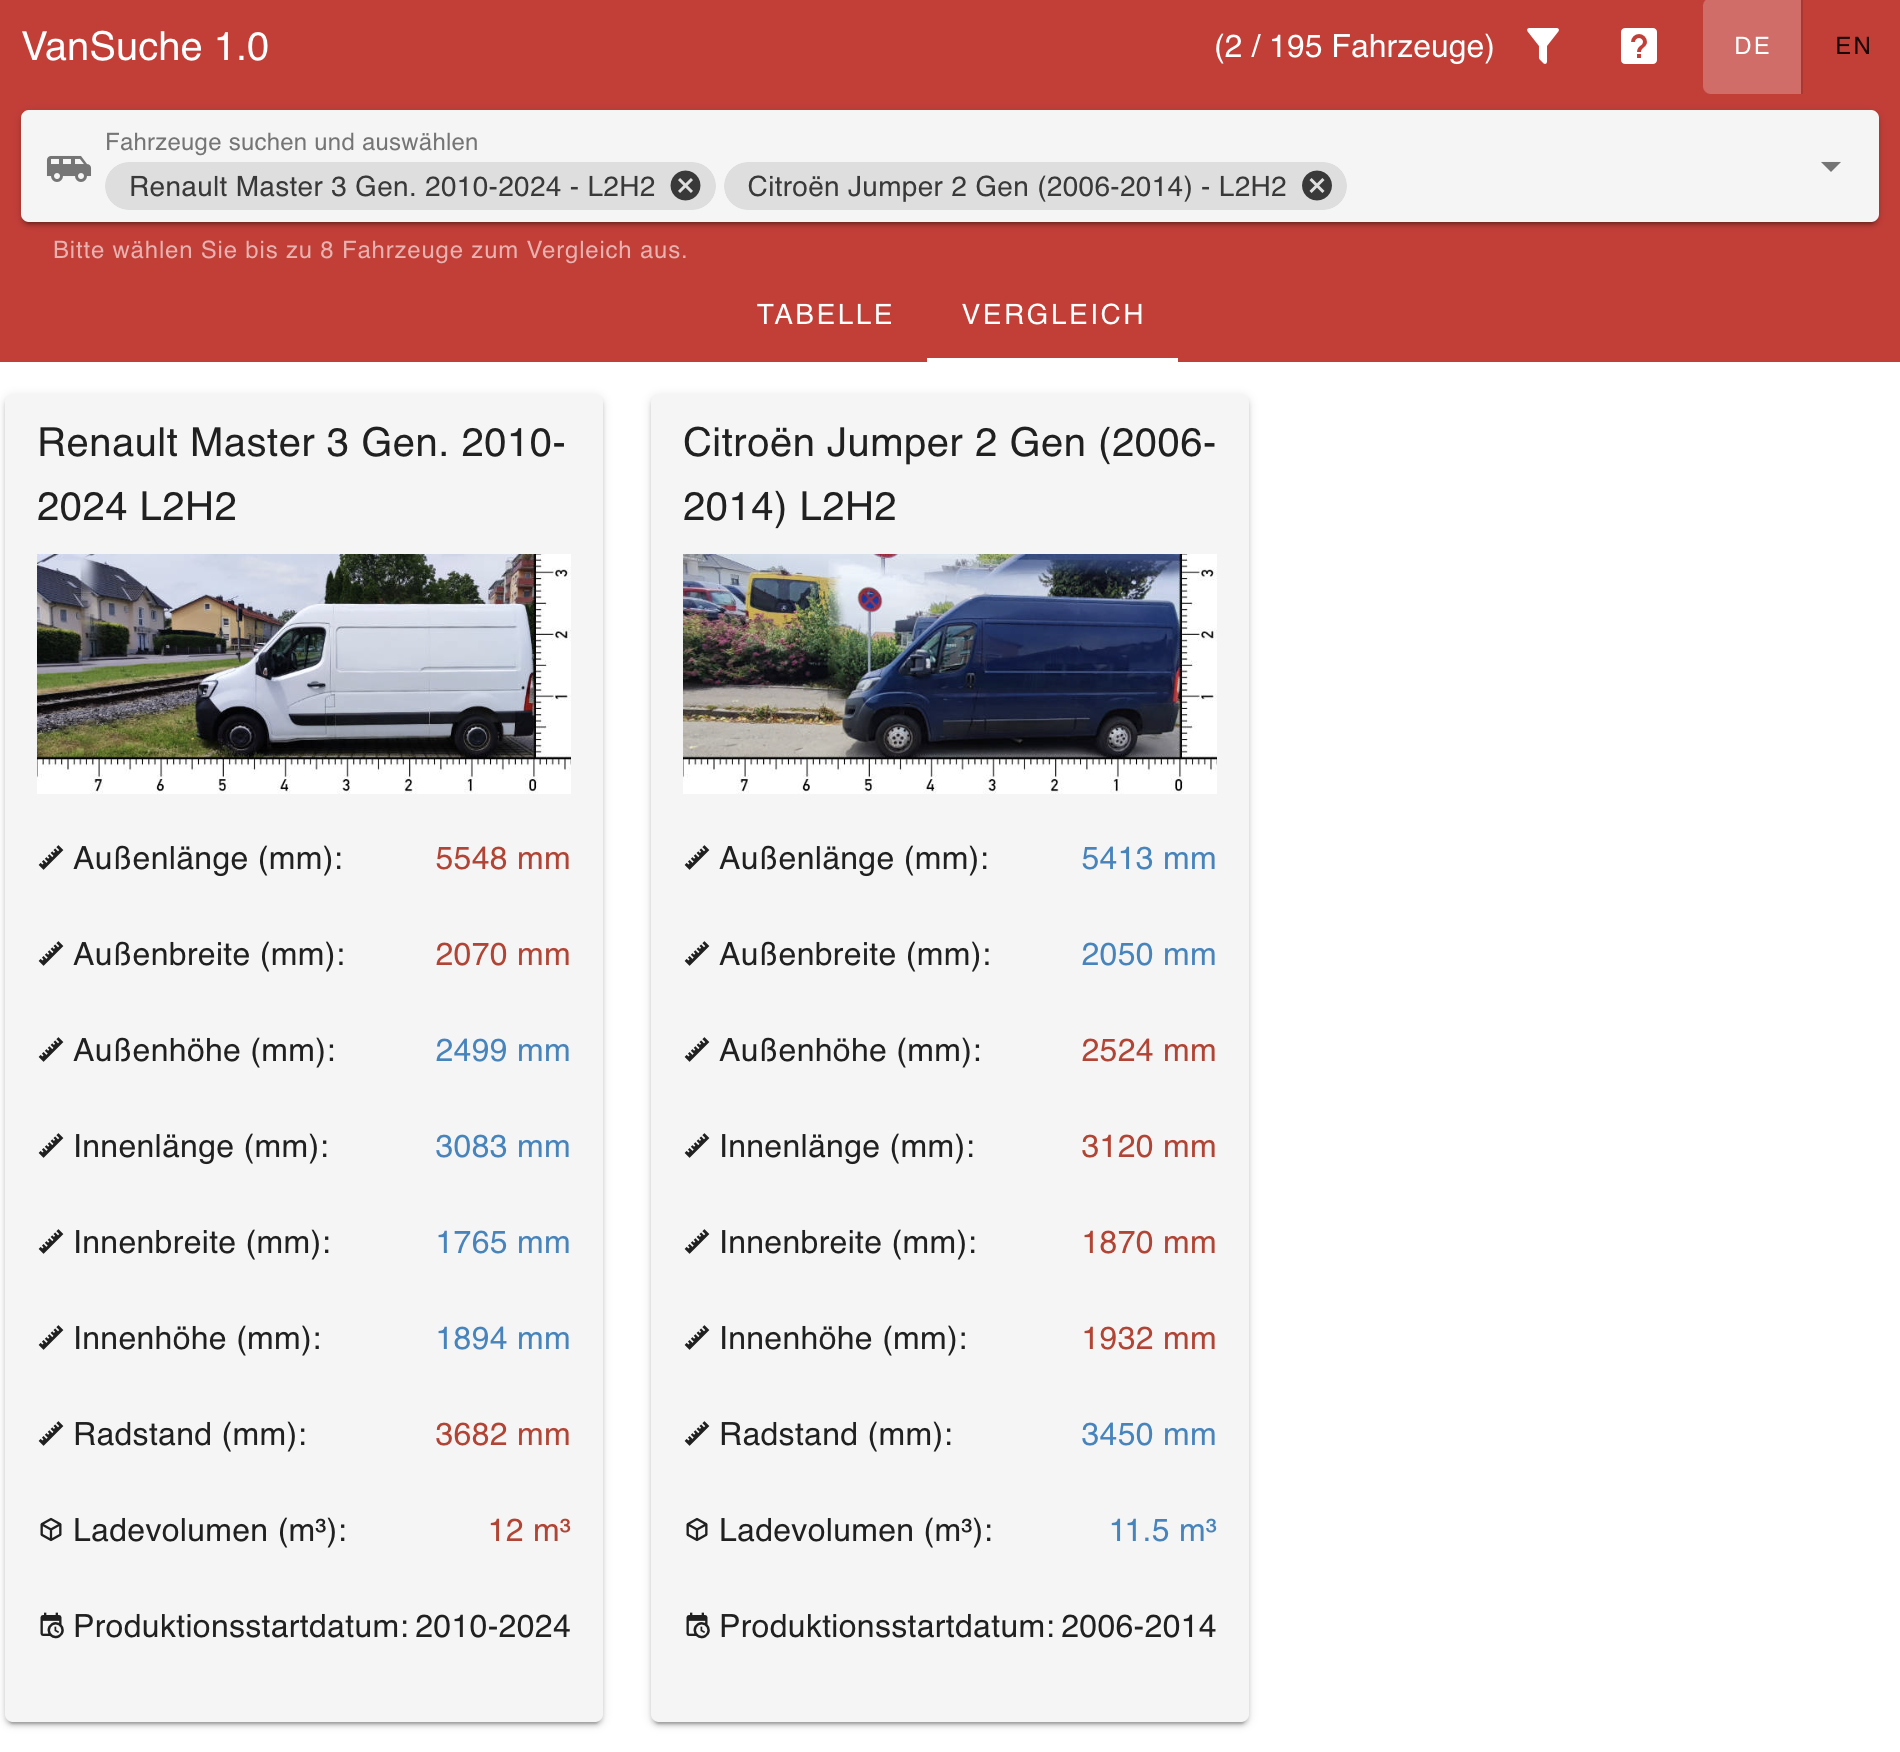The image size is (1900, 1752).
Task: Select the value 3083 mm
Action: tap(502, 1147)
